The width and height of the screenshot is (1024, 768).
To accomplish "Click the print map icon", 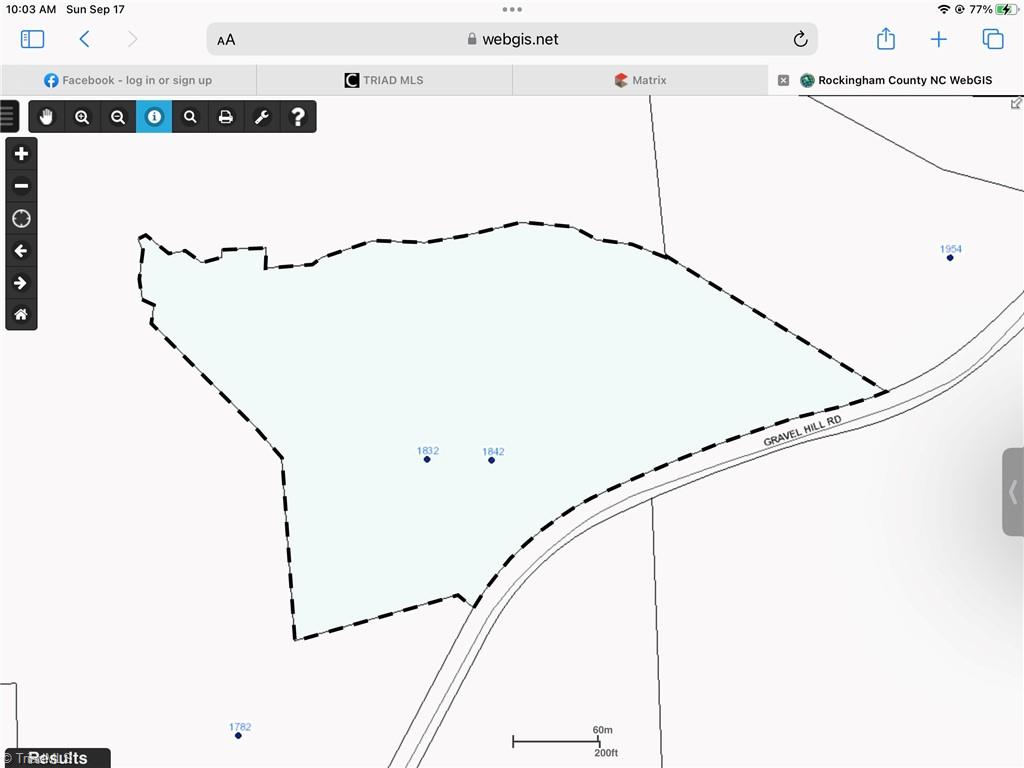I will point(226,117).
